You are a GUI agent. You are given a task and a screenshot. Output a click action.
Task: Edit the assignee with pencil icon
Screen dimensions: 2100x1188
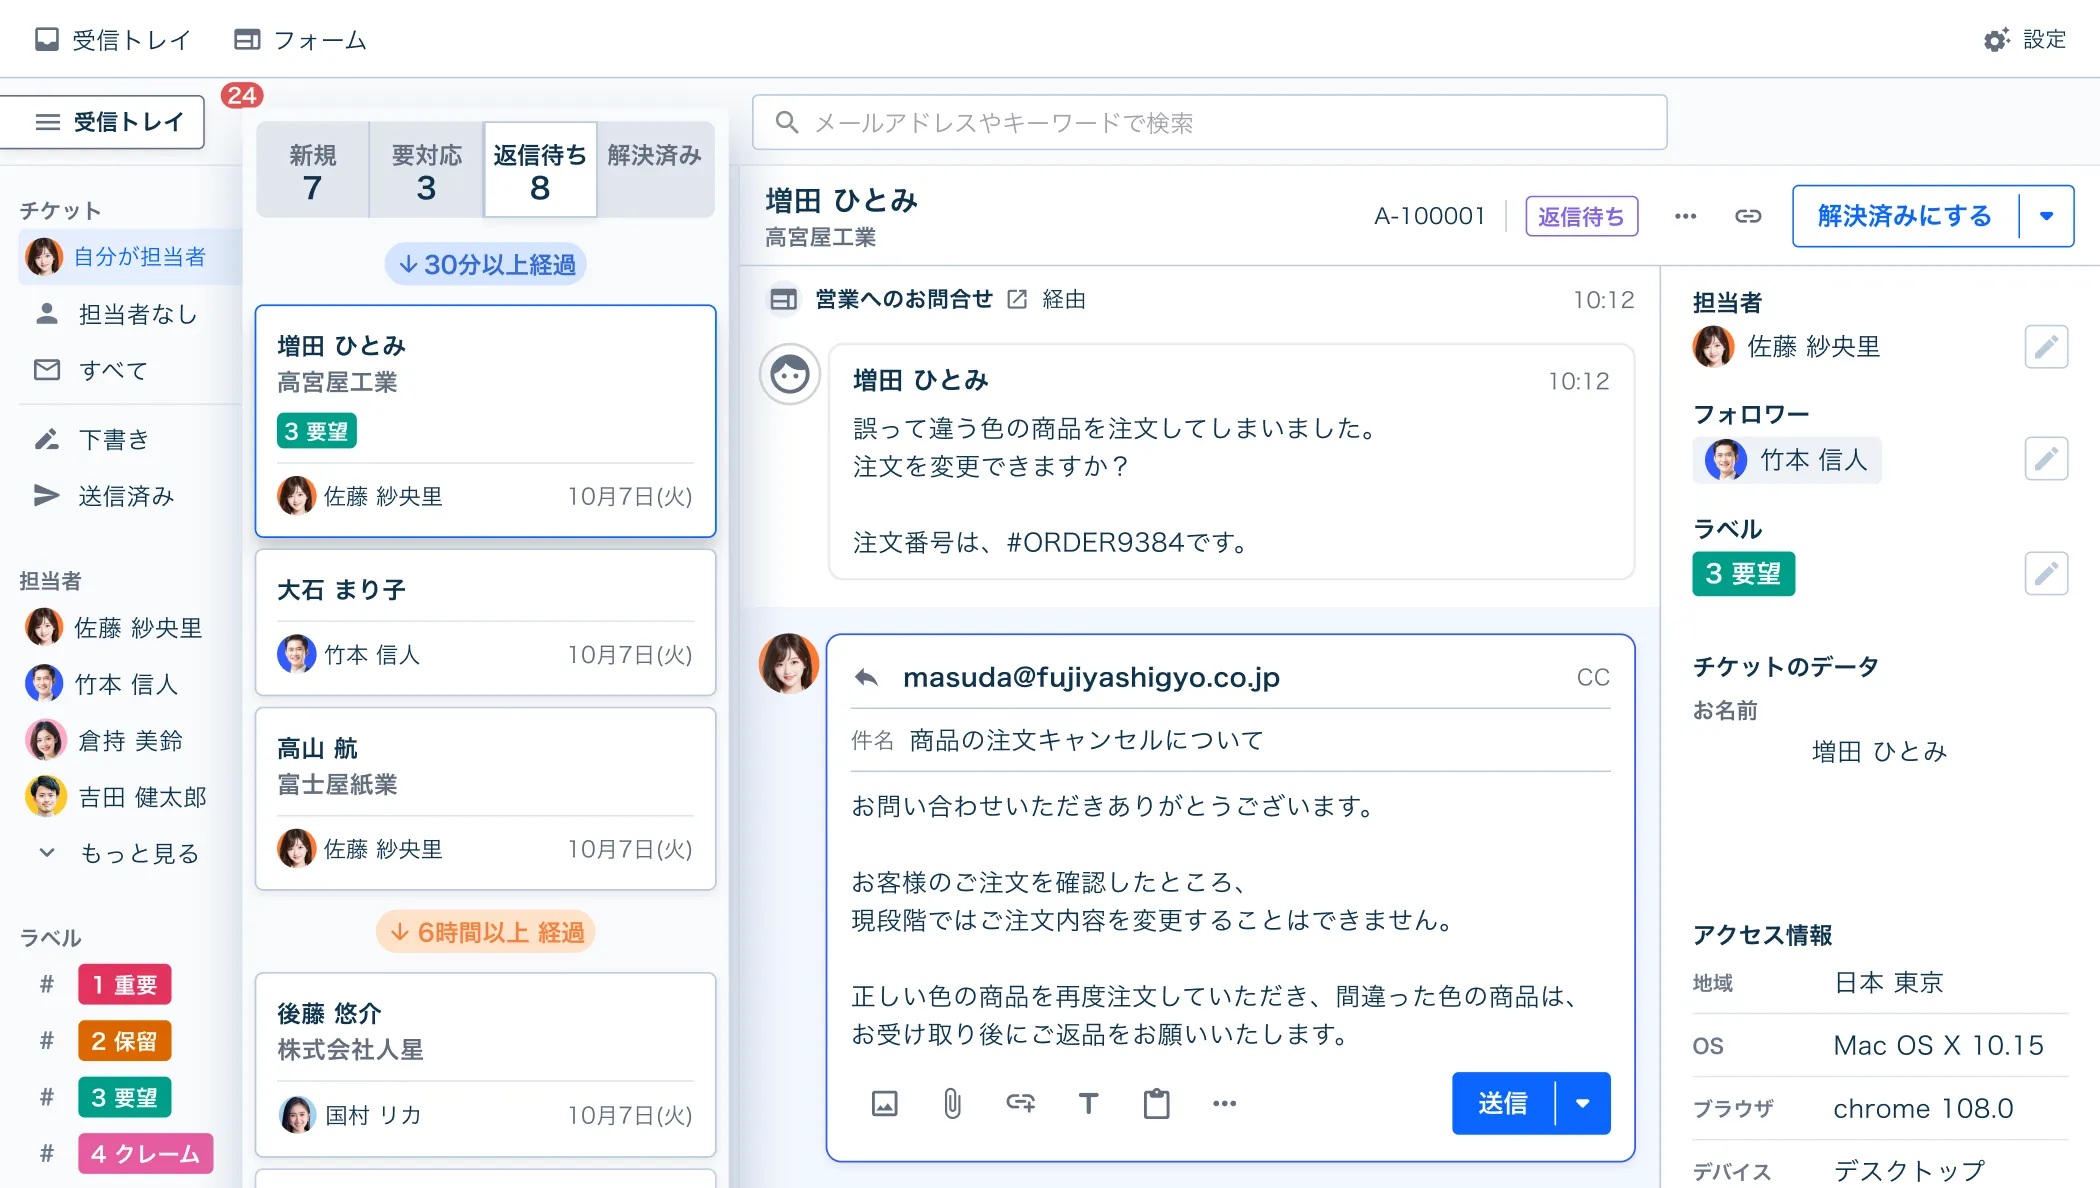point(2046,347)
